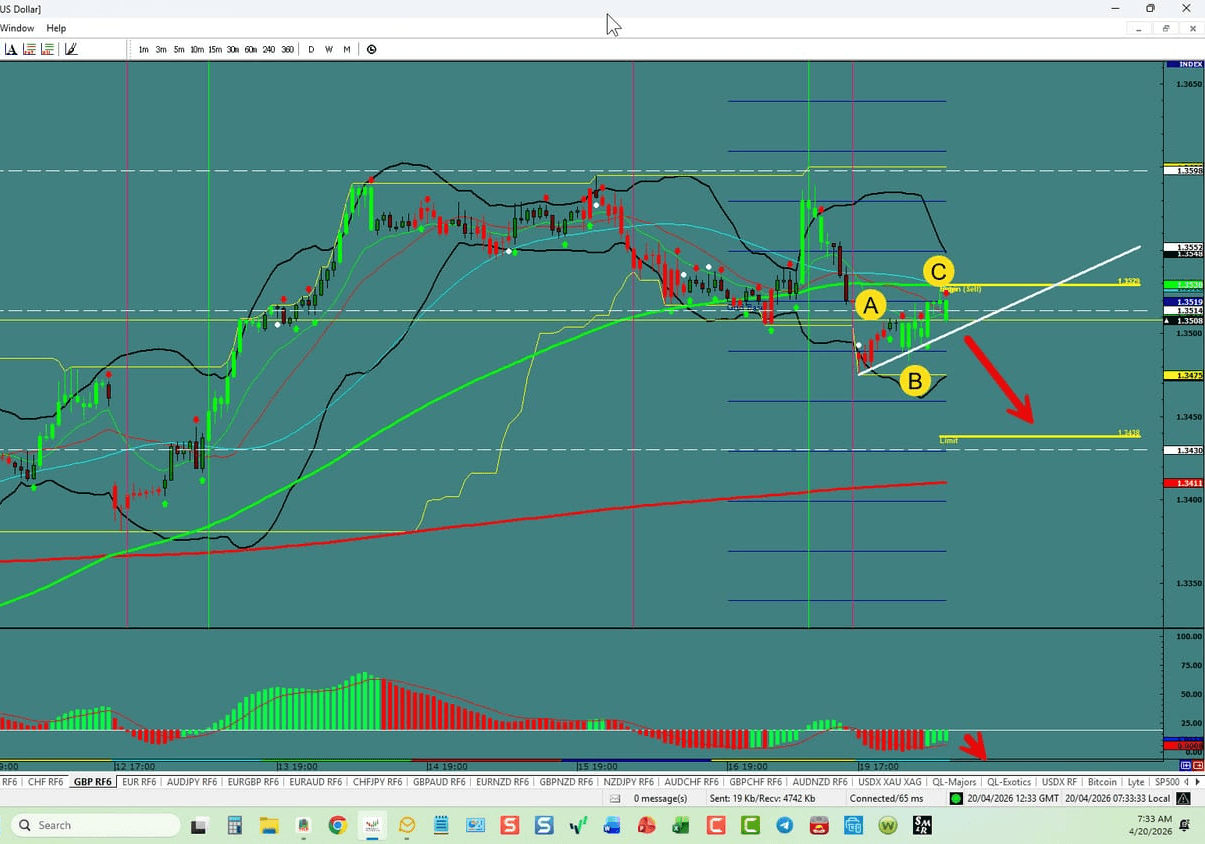This screenshot has width=1205, height=844.
Task: Switch chart to 30m timeframe
Action: pos(233,49)
